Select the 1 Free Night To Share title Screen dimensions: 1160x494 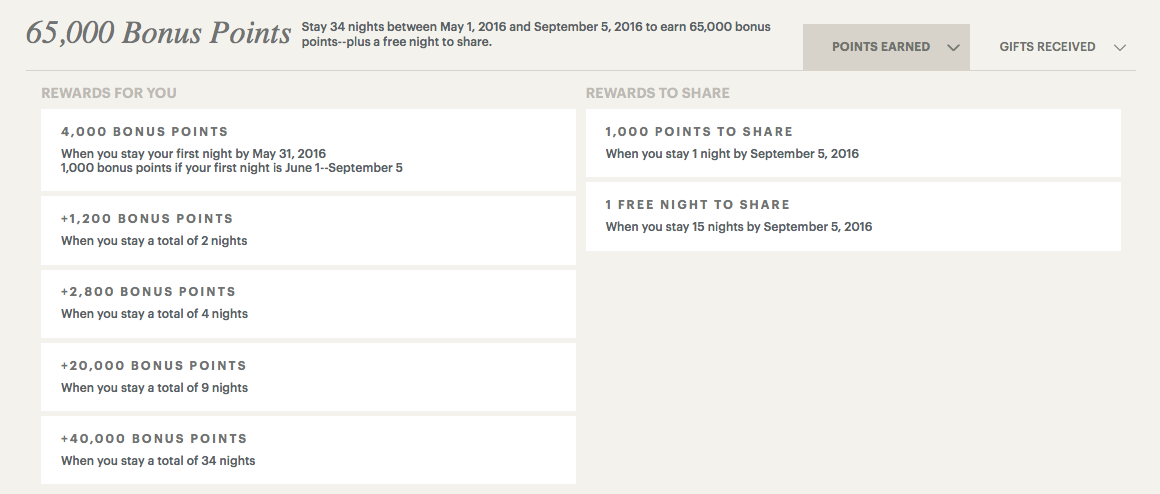coord(697,204)
